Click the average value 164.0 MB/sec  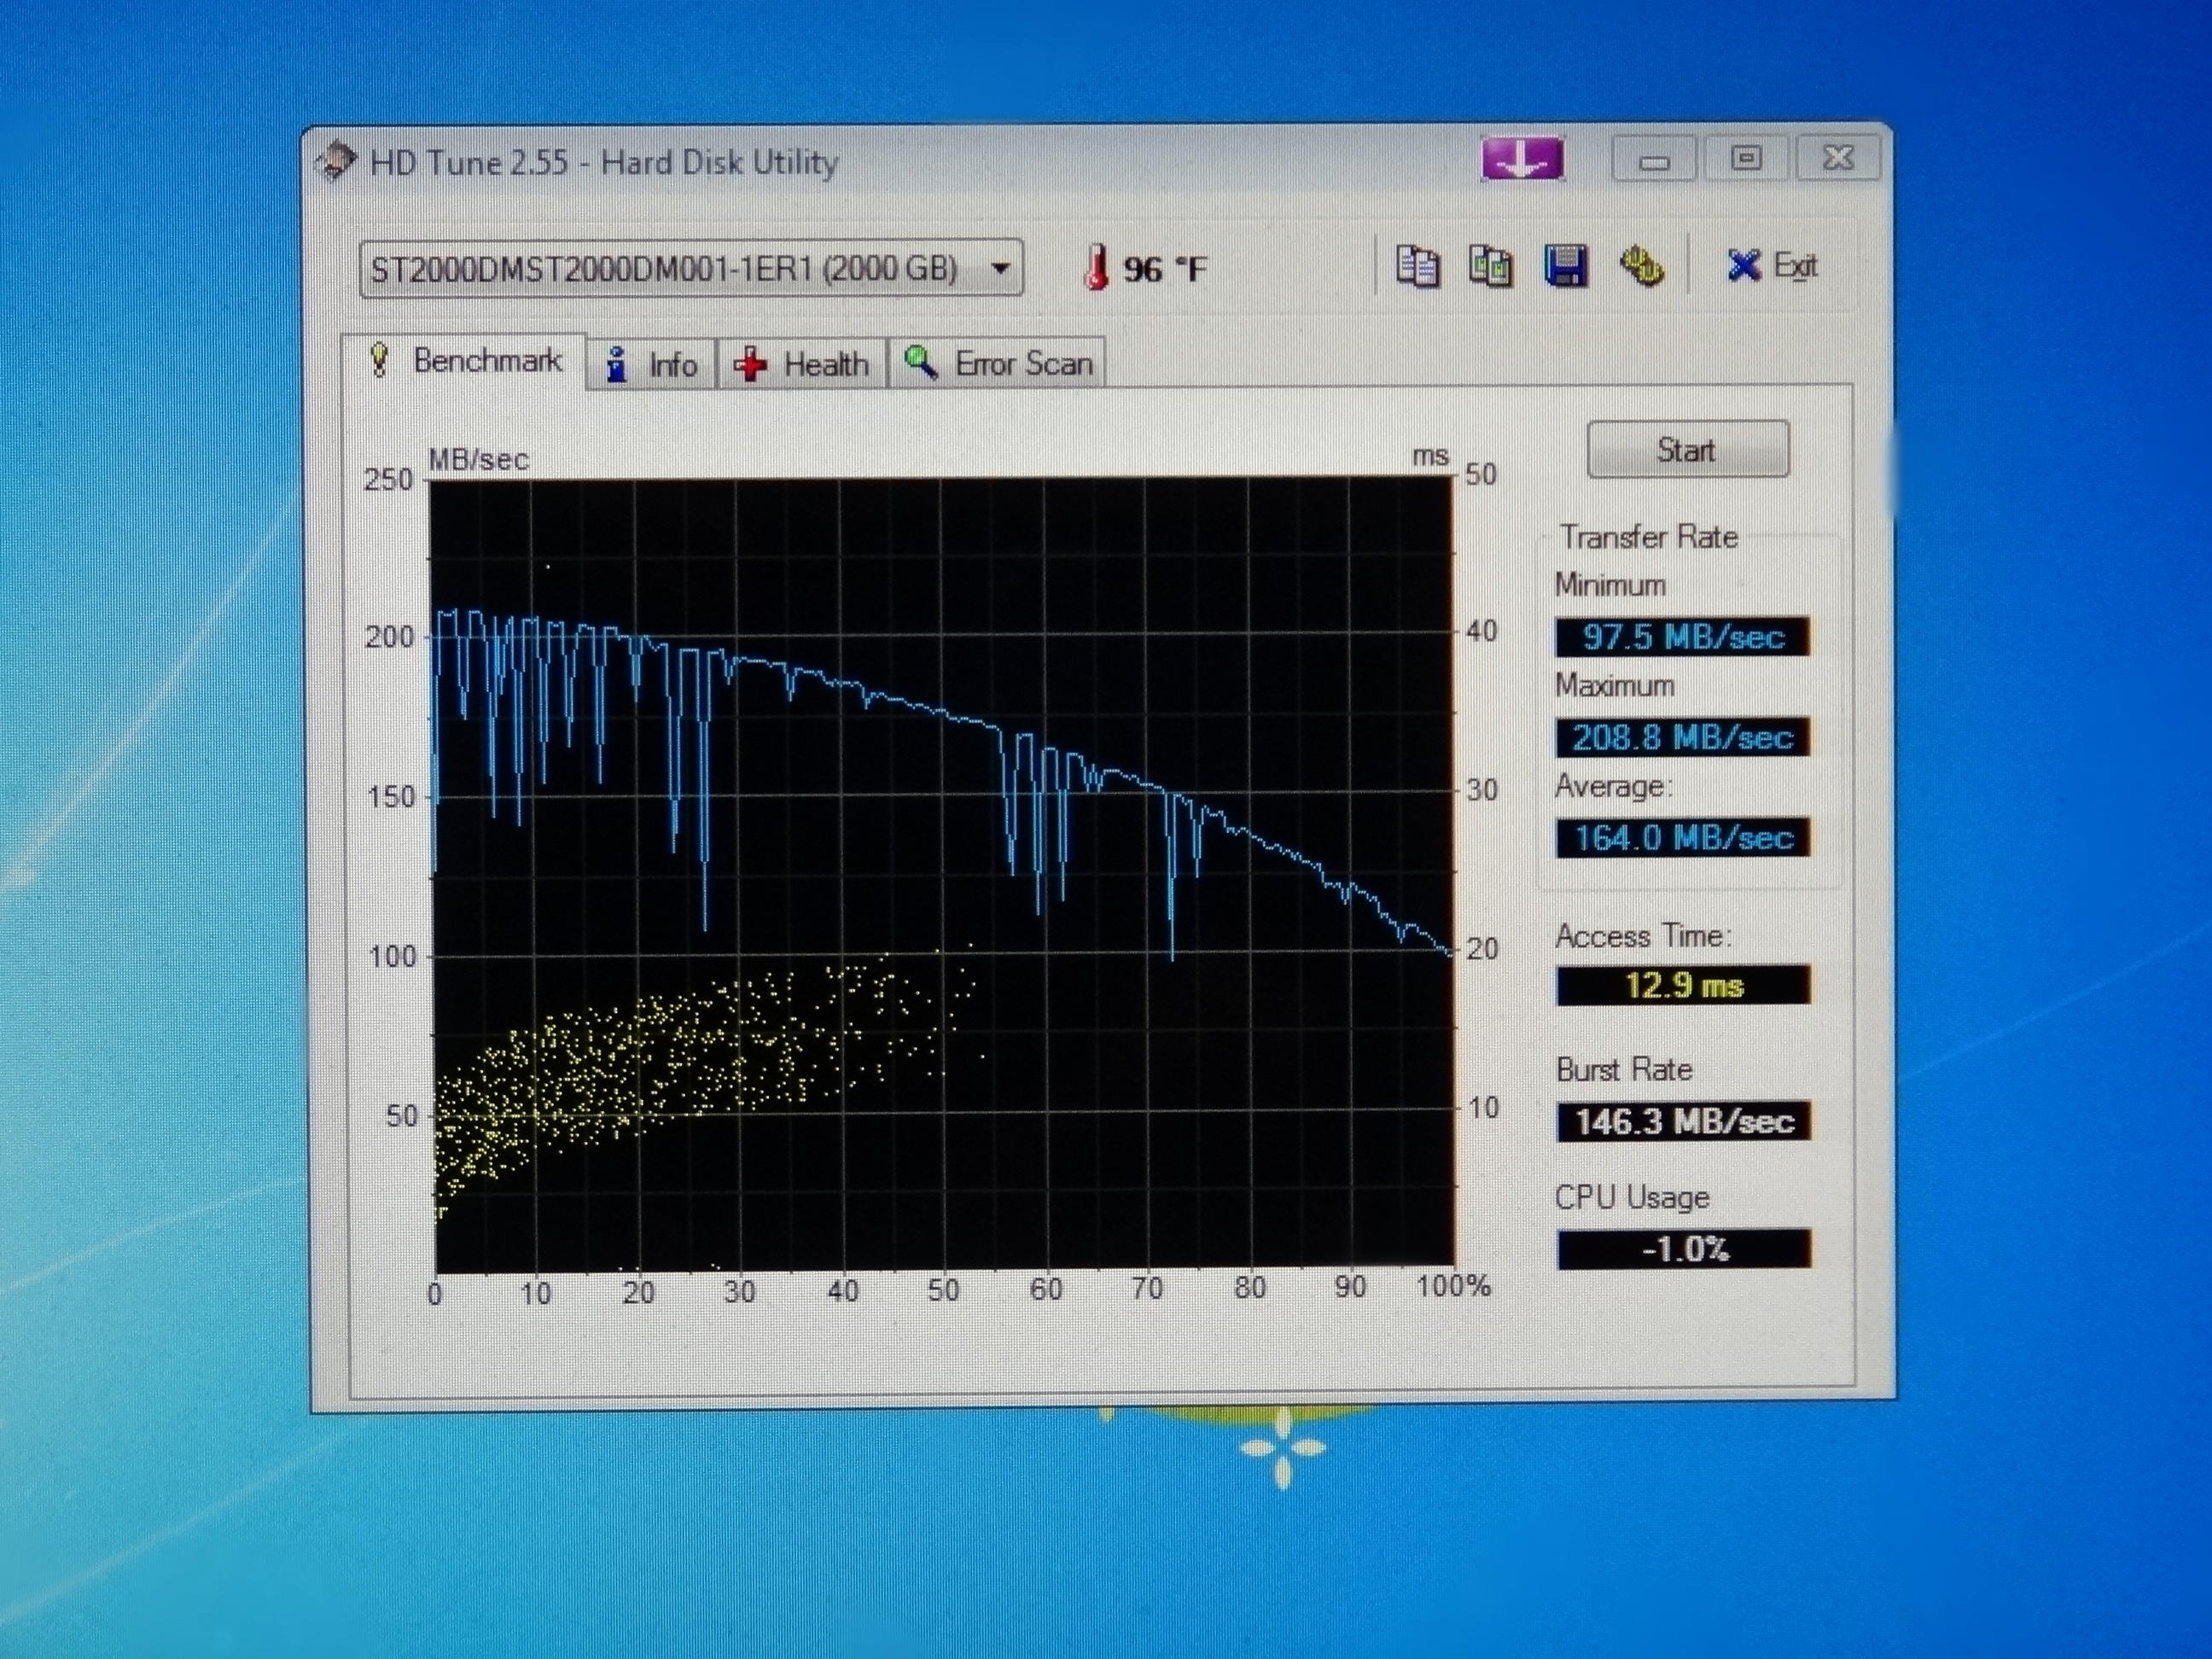coord(1683,837)
